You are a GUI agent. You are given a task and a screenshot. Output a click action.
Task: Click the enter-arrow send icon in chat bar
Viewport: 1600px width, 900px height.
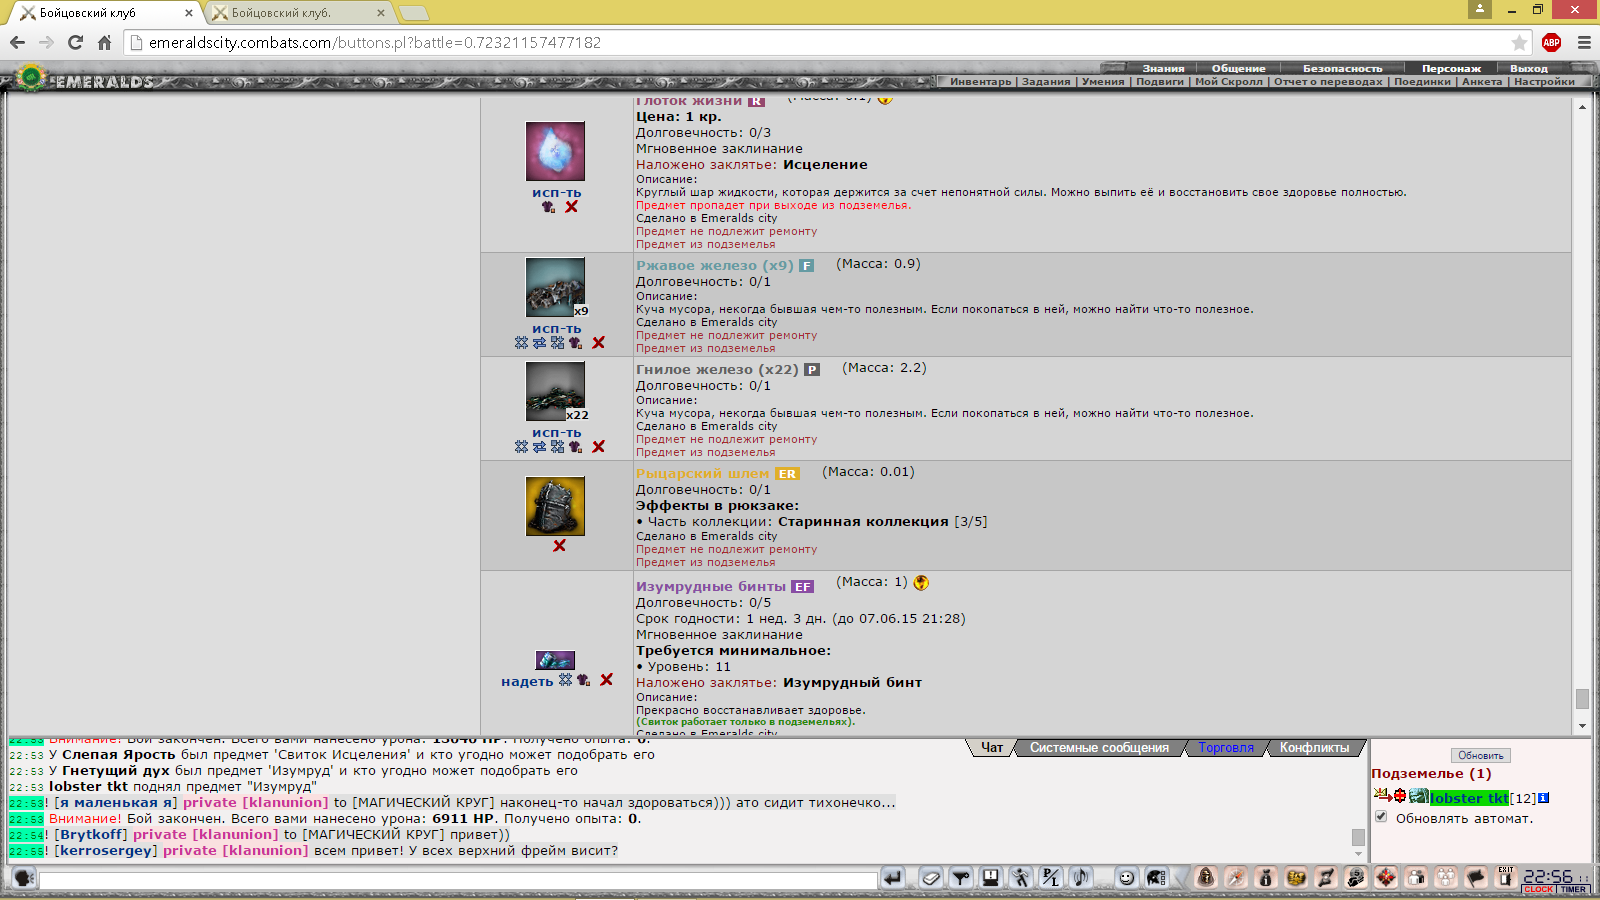point(893,878)
